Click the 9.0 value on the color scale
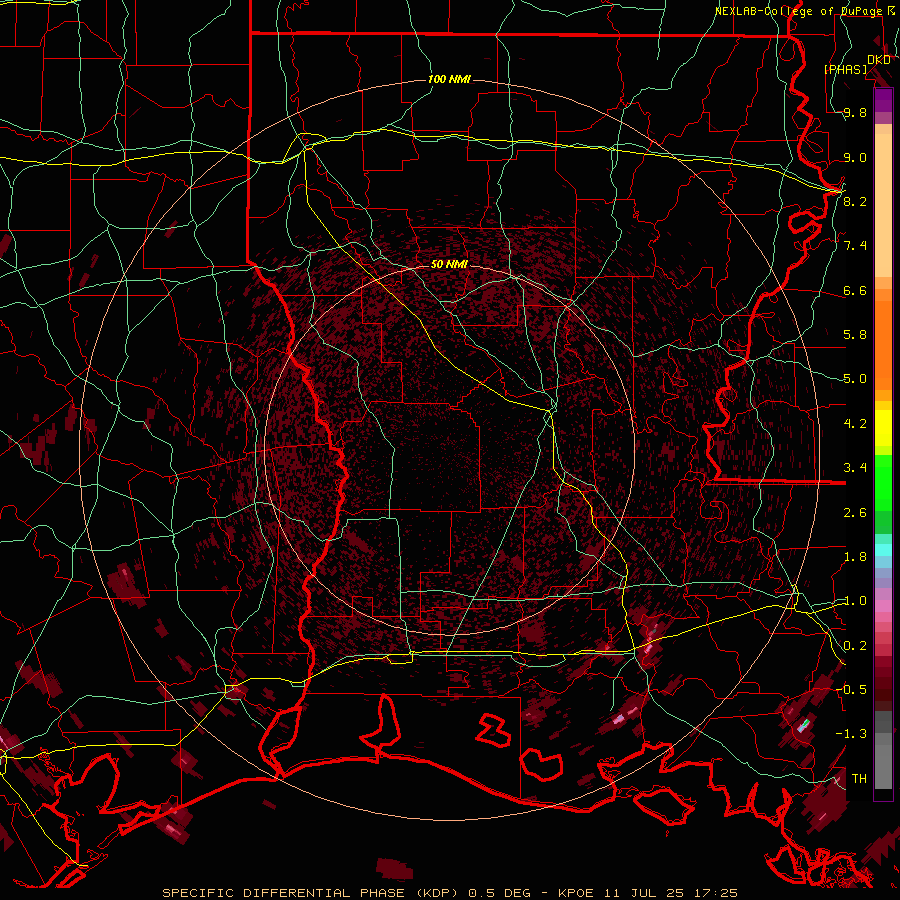 point(855,157)
